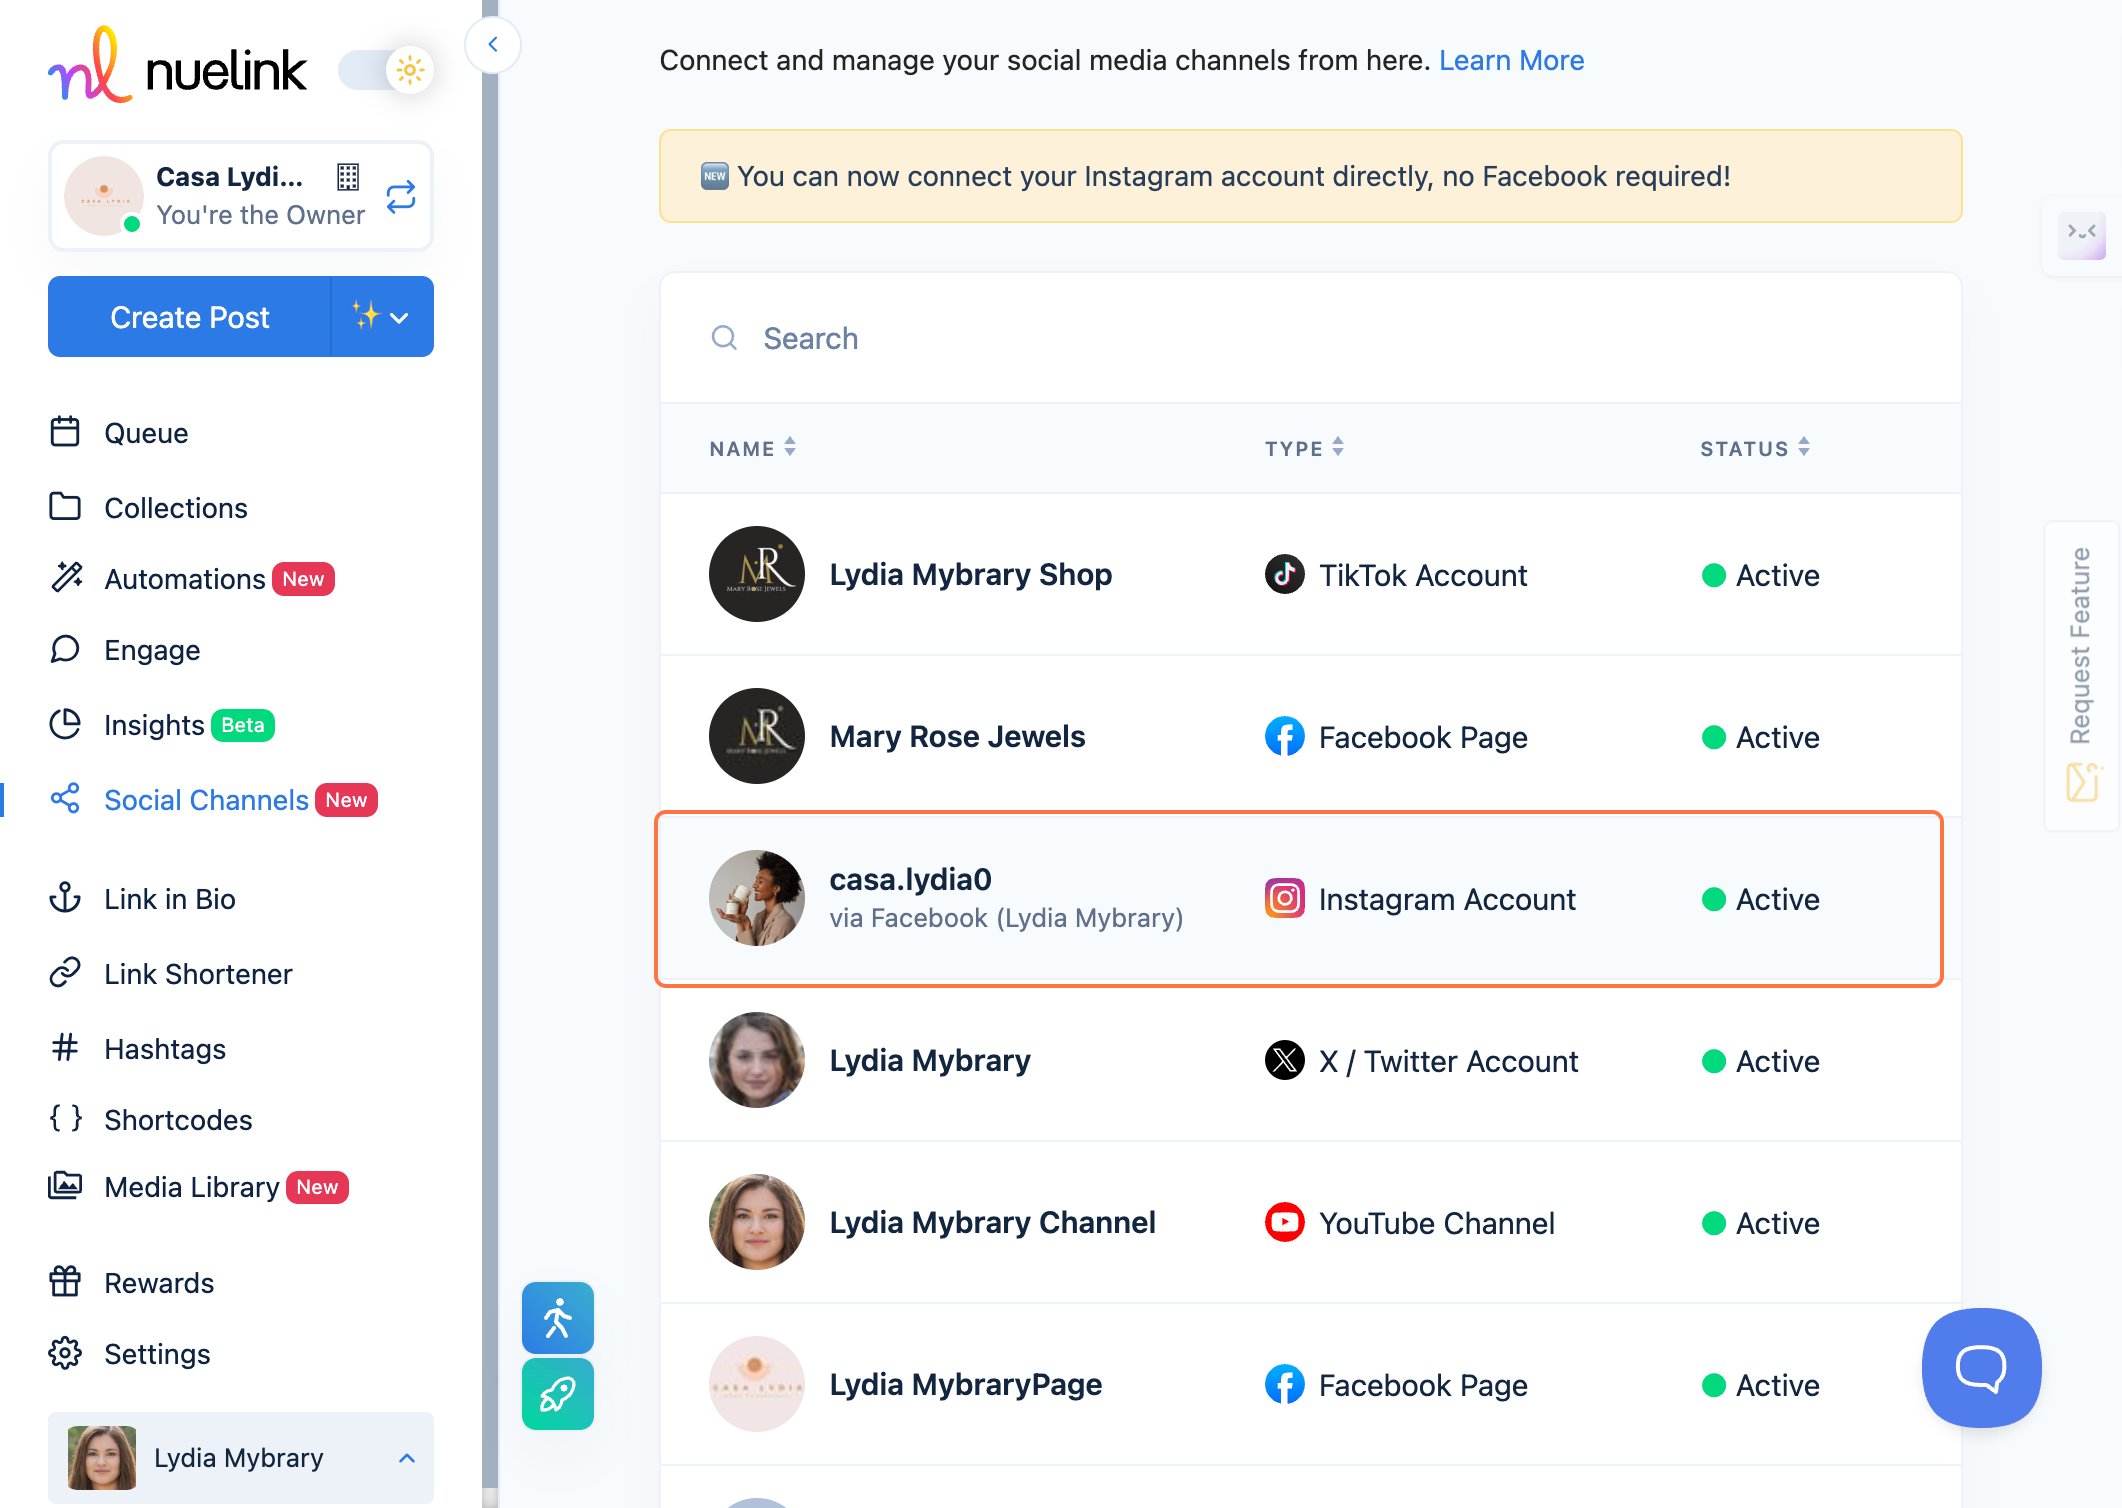Viewport: 2122px width, 1508px height.
Task: Open the Queue menu item
Action: pos(146,433)
